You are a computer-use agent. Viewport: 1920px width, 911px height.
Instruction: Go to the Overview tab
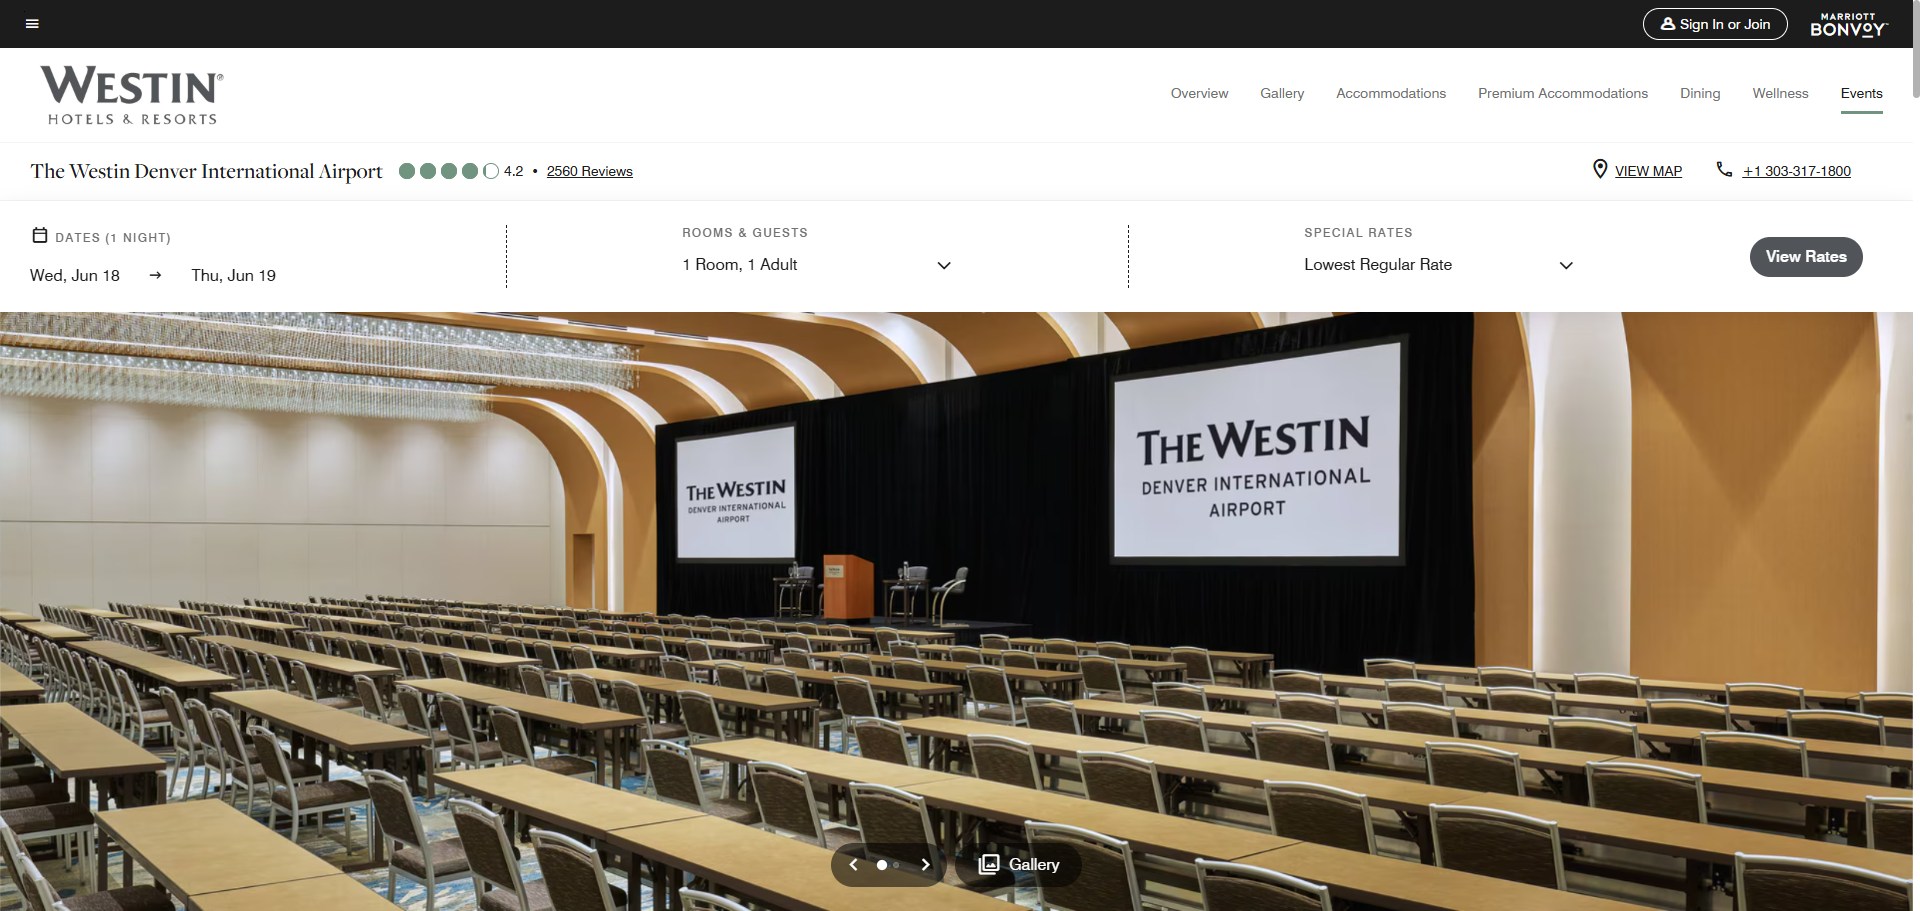tap(1199, 93)
